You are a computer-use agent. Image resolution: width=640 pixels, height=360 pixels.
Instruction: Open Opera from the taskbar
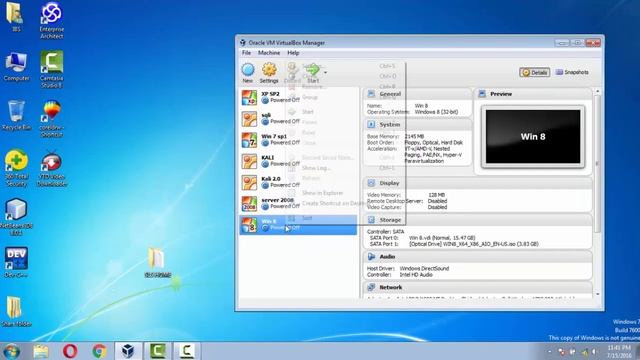70,351
